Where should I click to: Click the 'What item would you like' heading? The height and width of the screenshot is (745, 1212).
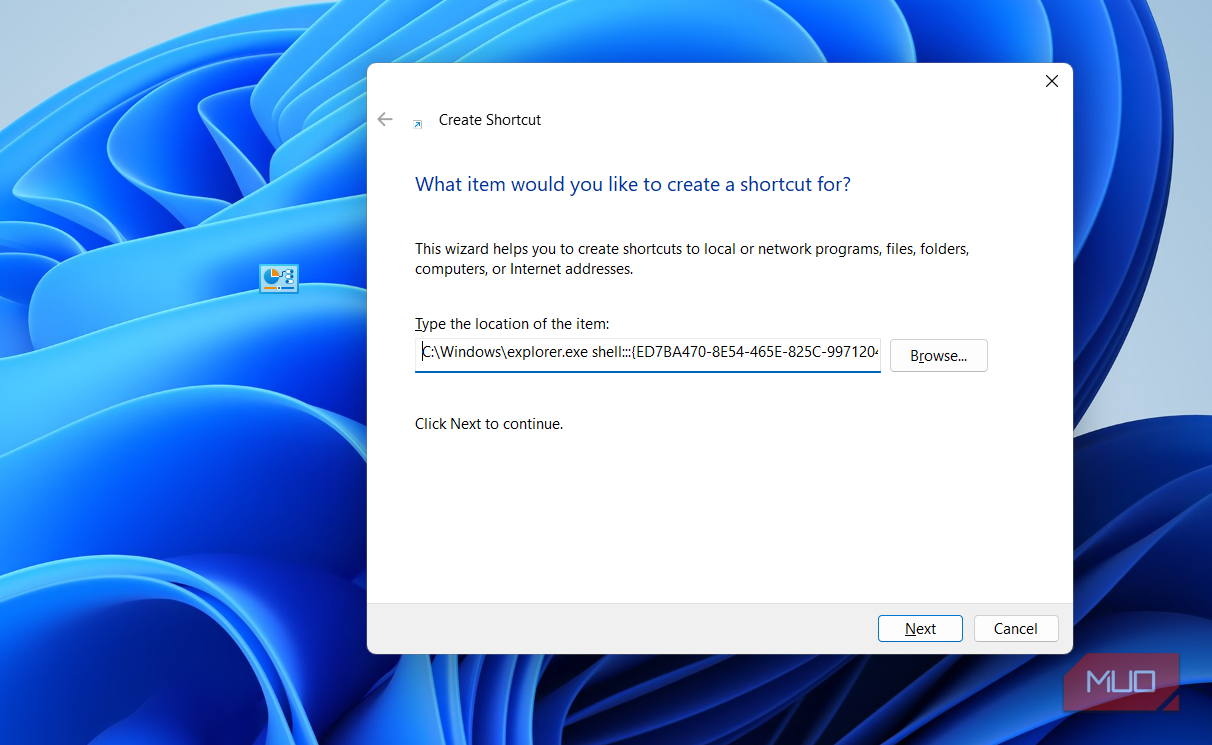[x=633, y=184]
